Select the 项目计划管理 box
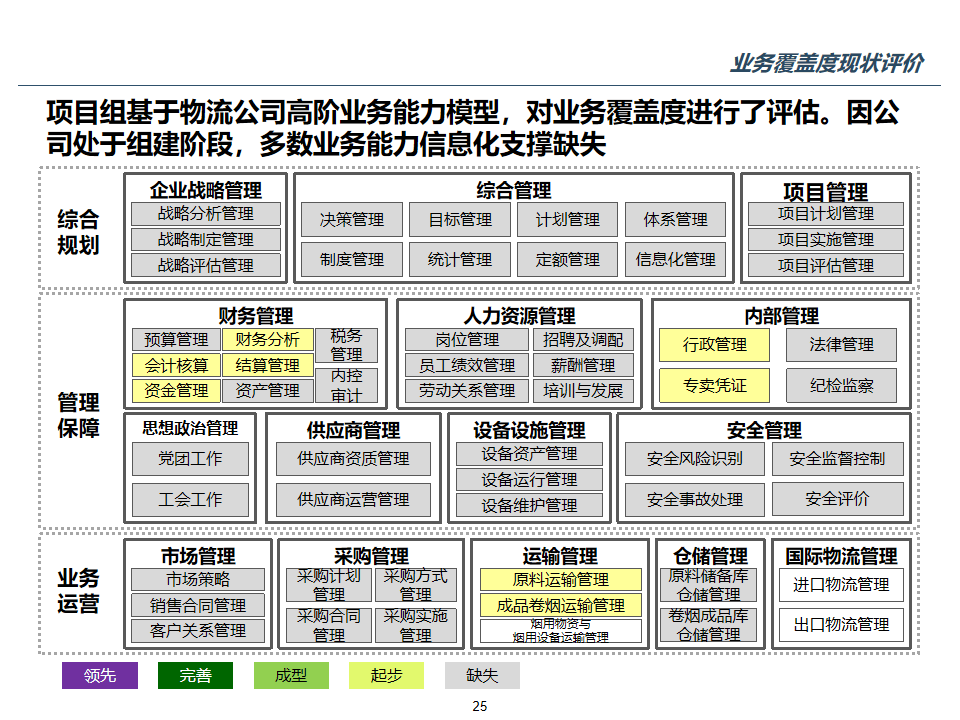Image resolution: width=960 pixels, height=720 pixels. coord(825,214)
